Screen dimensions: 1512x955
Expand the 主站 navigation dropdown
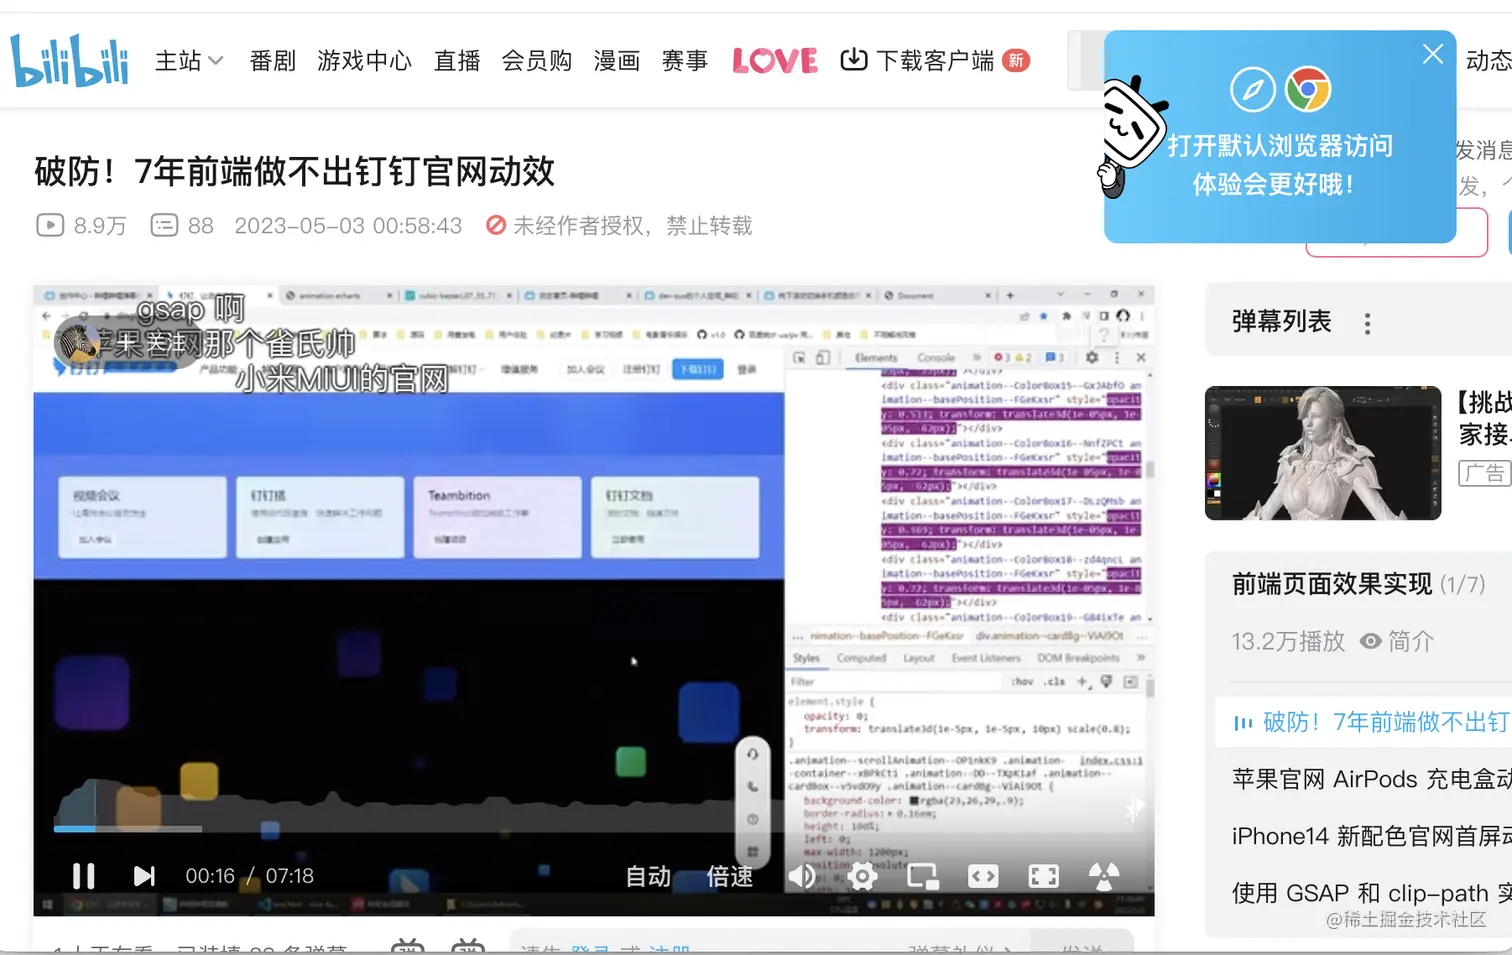pyautogui.click(x=189, y=60)
